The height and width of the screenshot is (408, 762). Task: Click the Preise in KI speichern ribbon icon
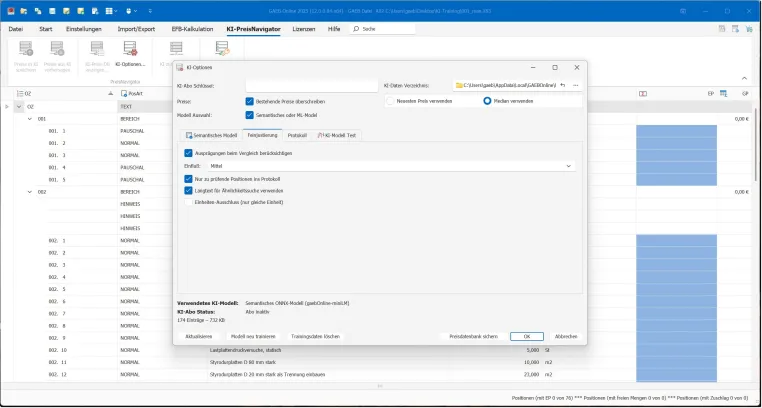26,49
